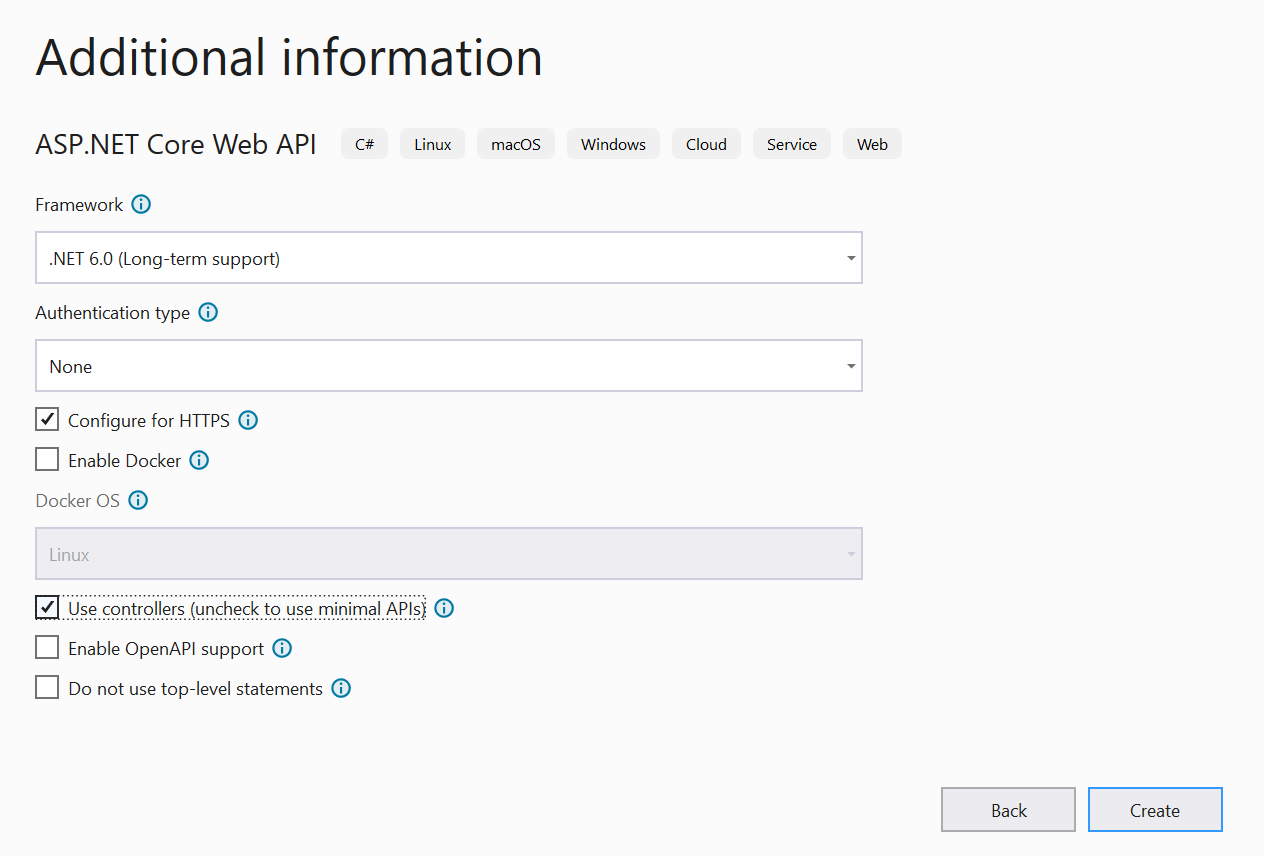Click the Additional information heading
Viewport: 1264px width, 856px height.
pos(289,58)
